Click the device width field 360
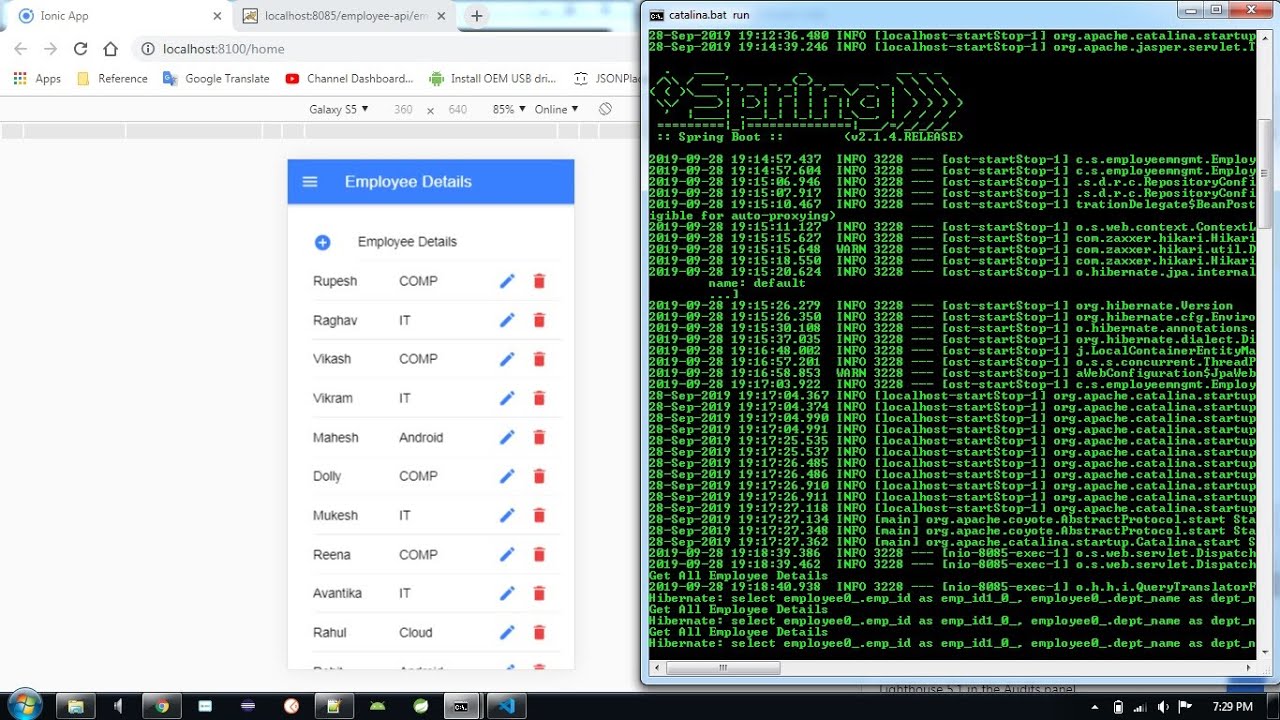The width and height of the screenshot is (1280, 720). click(403, 109)
